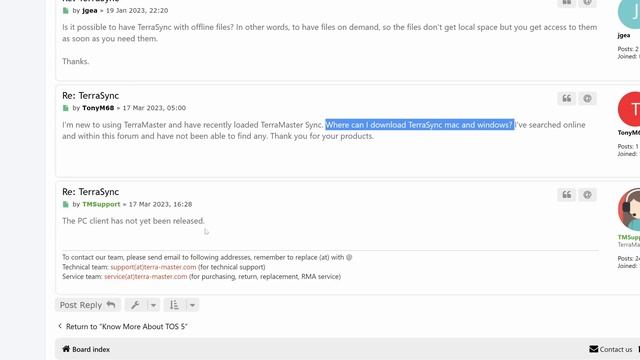The height and width of the screenshot is (360, 640).
Task: Click date "17 Mar 2023, 05:00"
Action: [154, 108]
